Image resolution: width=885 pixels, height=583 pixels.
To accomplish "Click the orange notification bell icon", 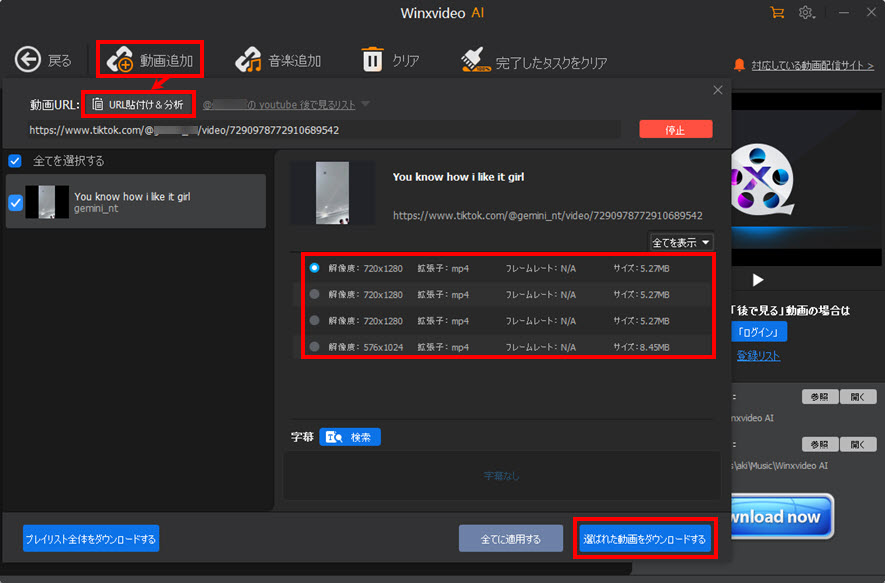I will [739, 65].
